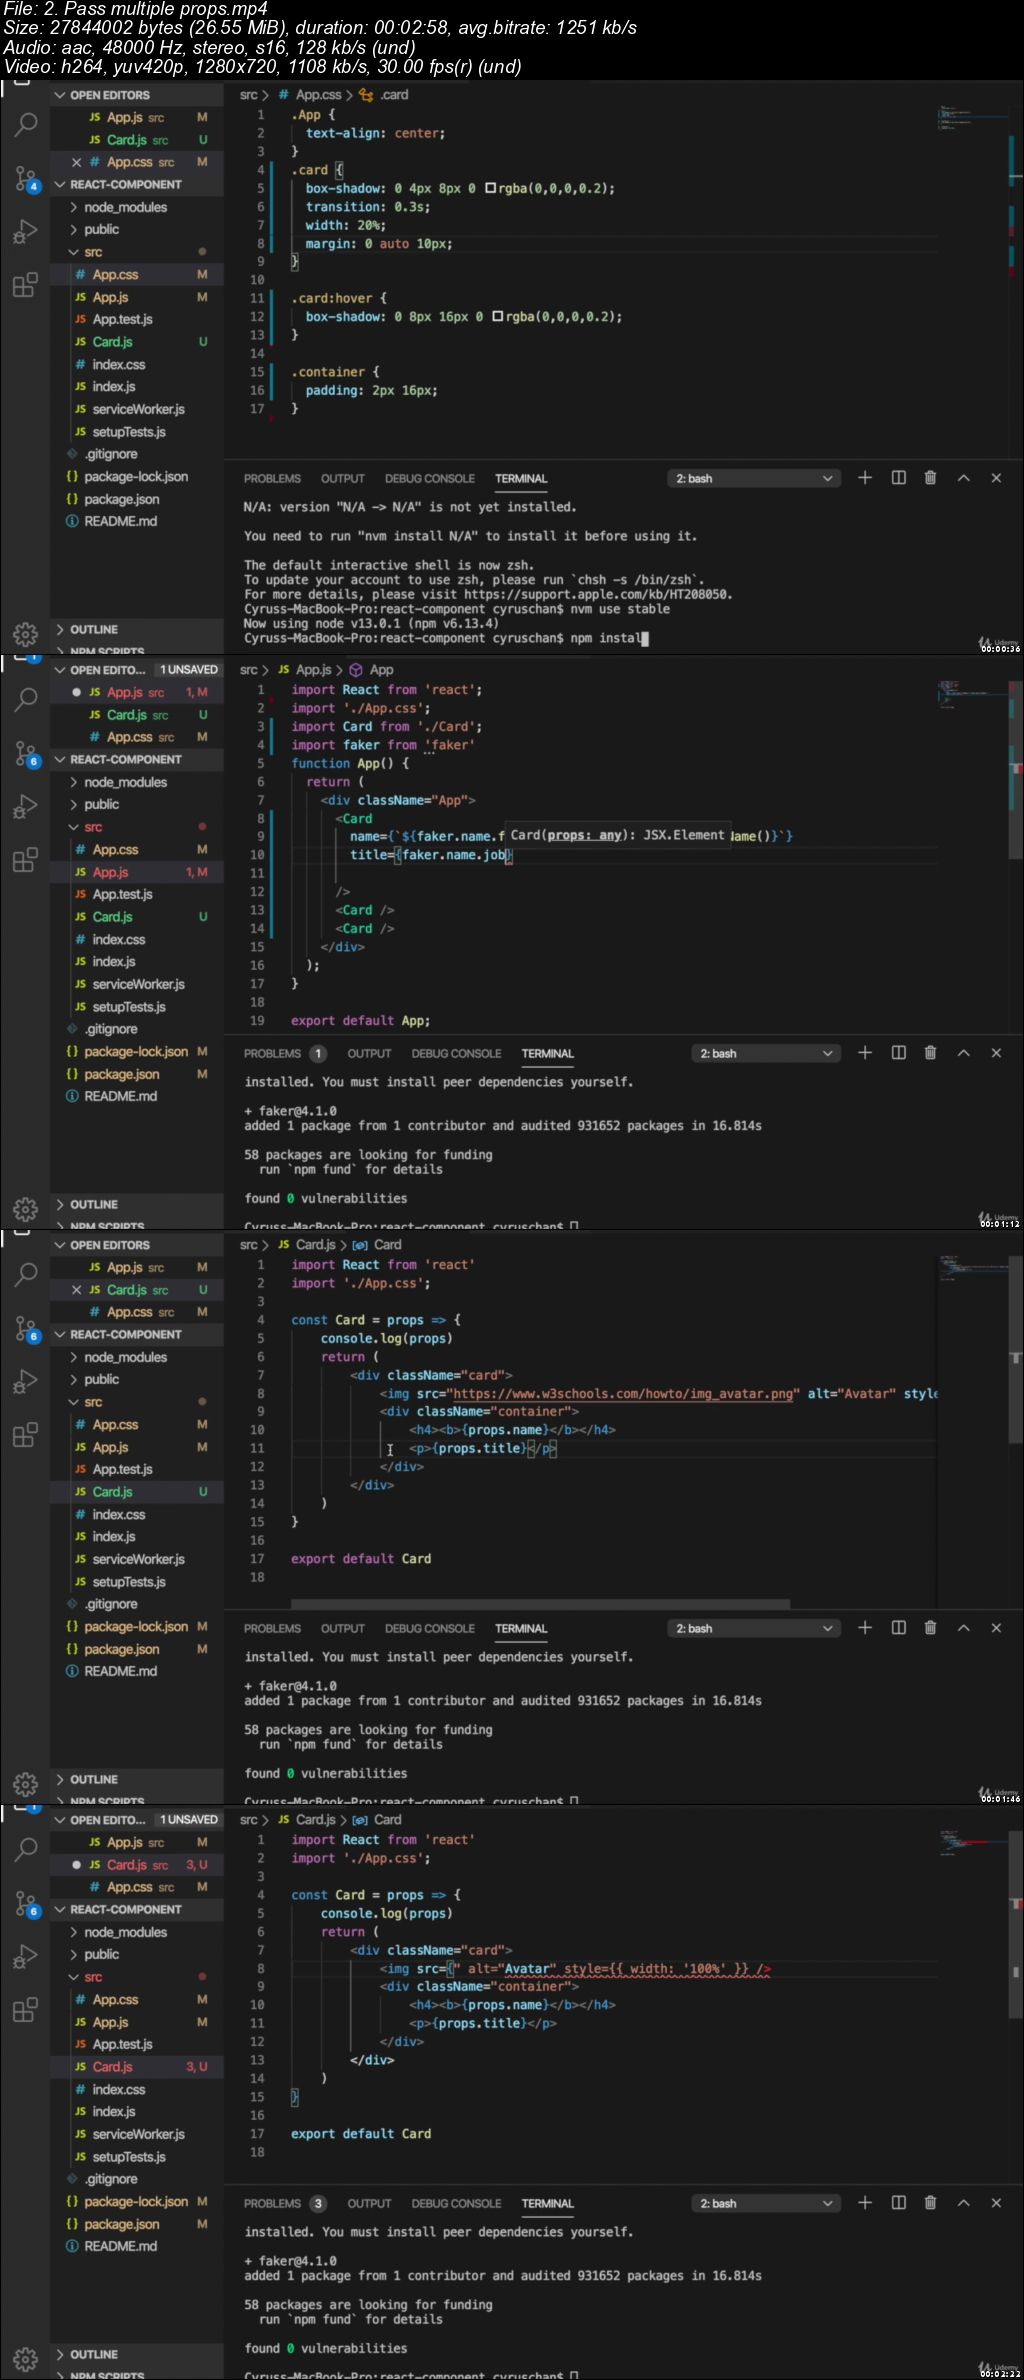The width and height of the screenshot is (1024, 2380).
Task: Open Search in the 00:01:46 frame's activity bar
Action: coord(26,1274)
